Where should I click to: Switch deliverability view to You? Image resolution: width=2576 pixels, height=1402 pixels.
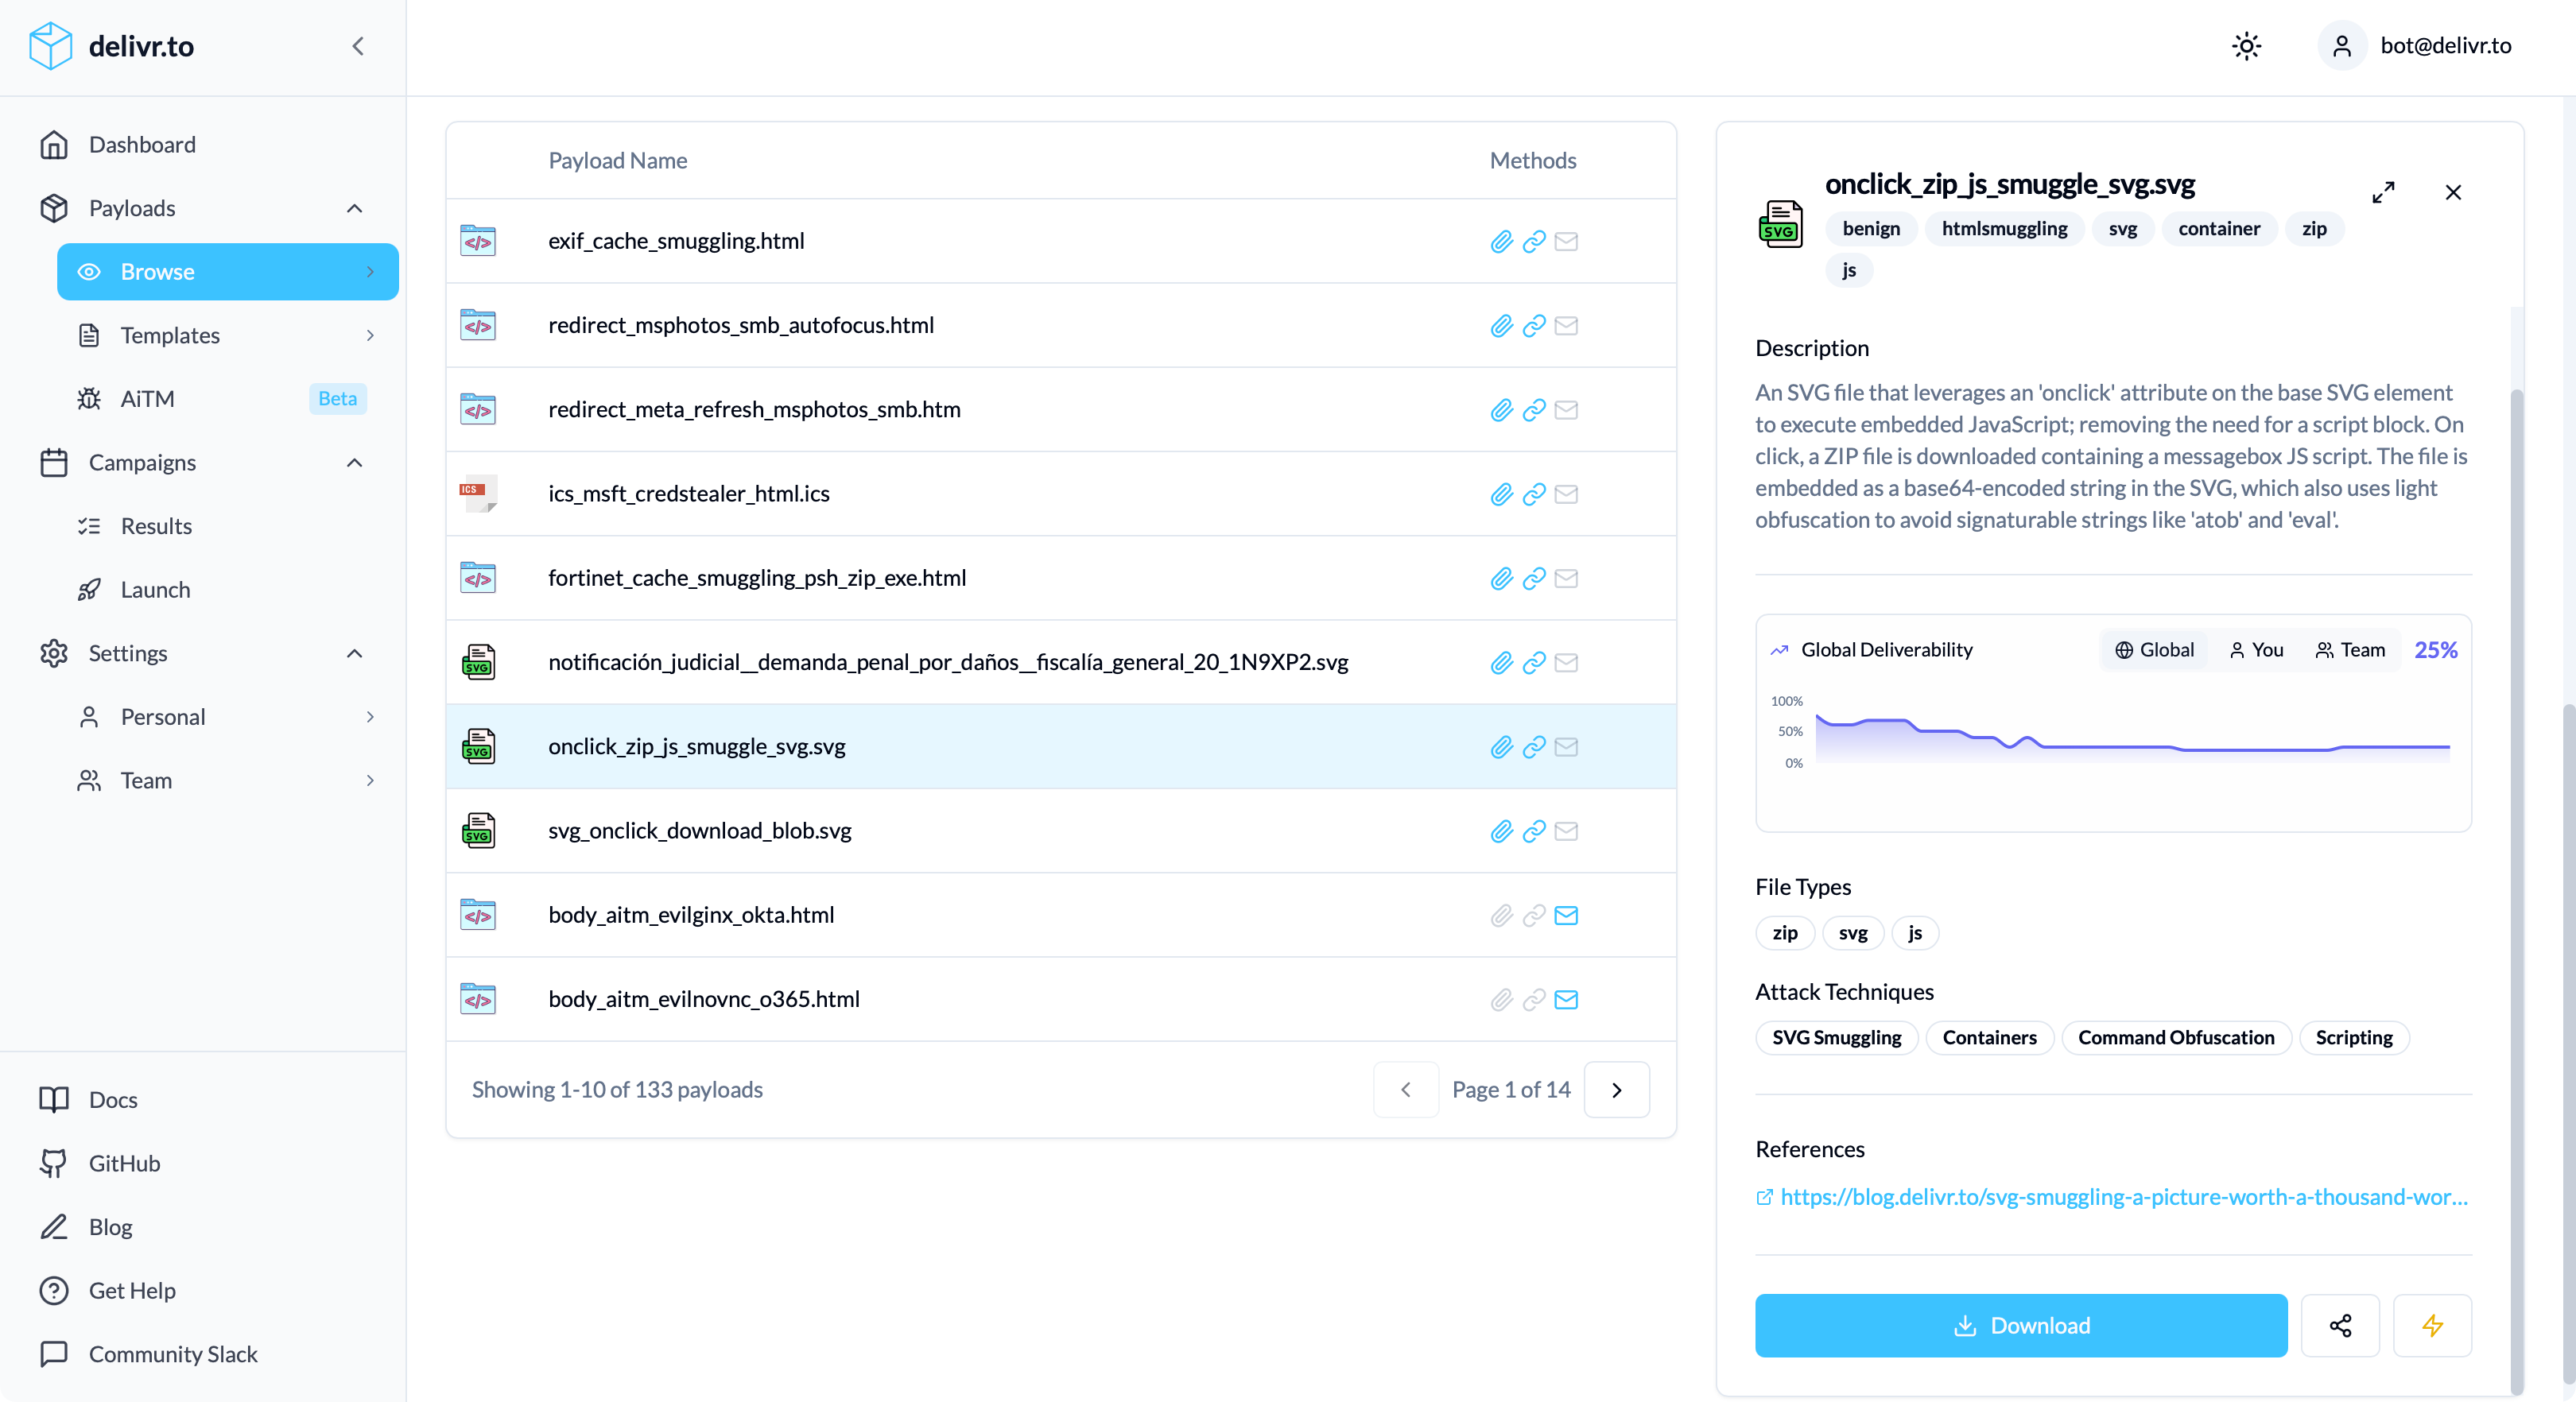point(2256,650)
